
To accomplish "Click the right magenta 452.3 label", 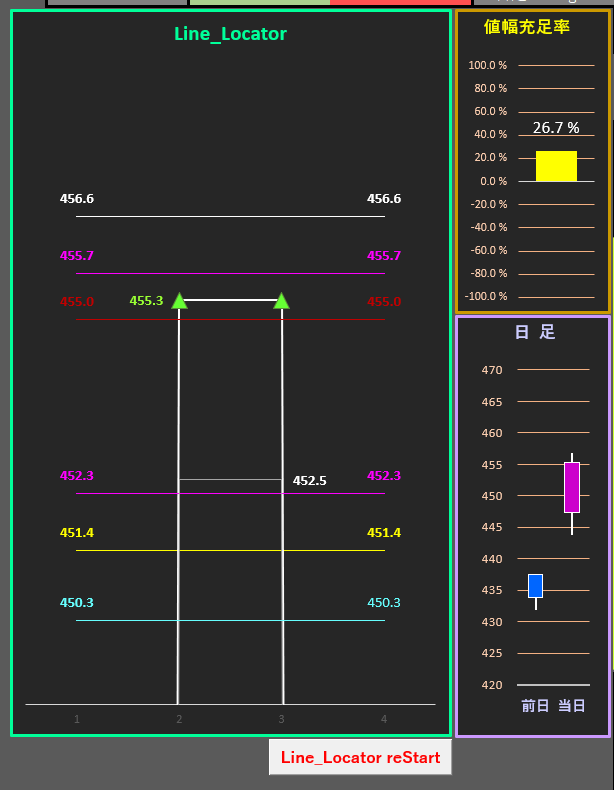I will (384, 476).
